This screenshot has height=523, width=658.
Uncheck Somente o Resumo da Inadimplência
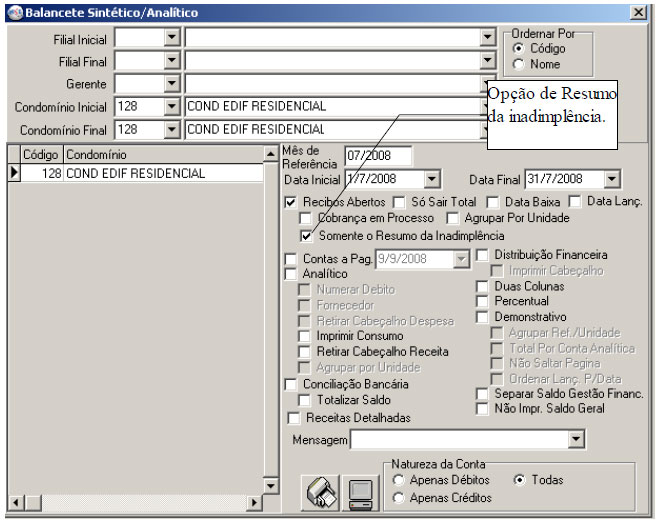tap(307, 235)
